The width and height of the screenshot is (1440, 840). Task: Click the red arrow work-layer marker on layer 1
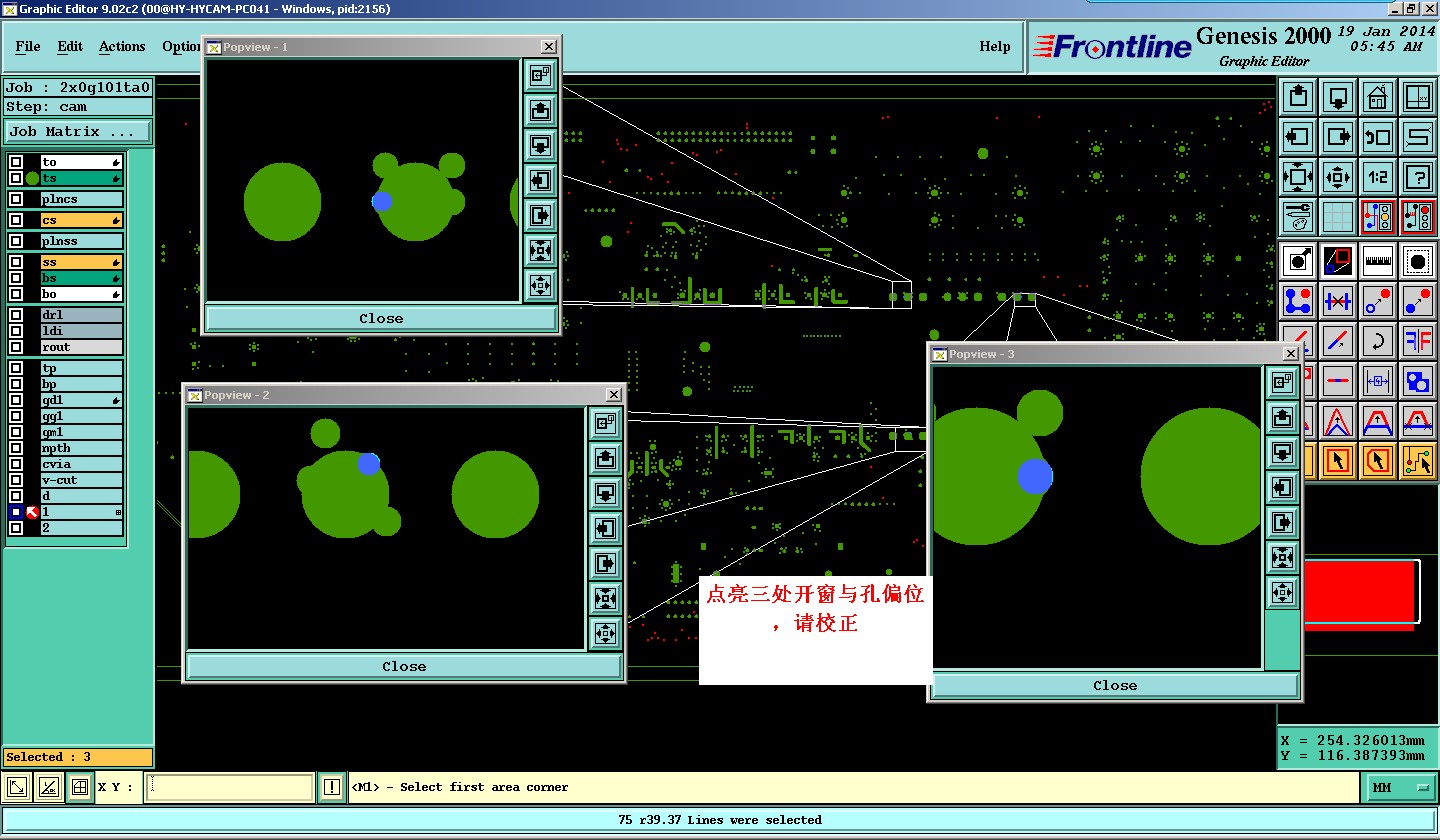click(32, 512)
